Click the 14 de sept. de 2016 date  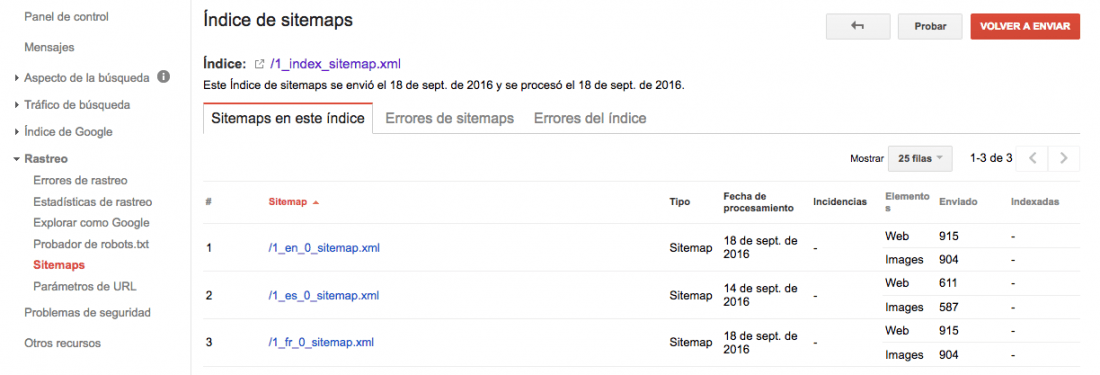pos(760,295)
